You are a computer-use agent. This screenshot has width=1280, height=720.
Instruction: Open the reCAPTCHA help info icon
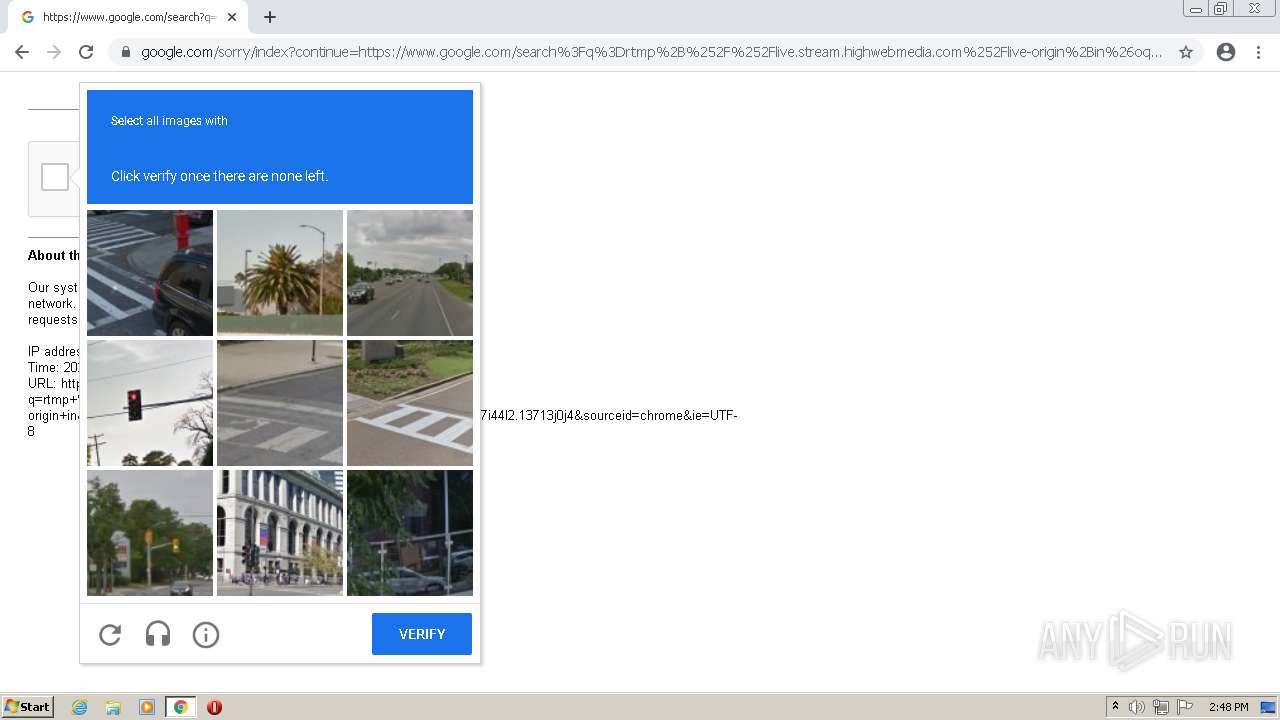click(206, 635)
